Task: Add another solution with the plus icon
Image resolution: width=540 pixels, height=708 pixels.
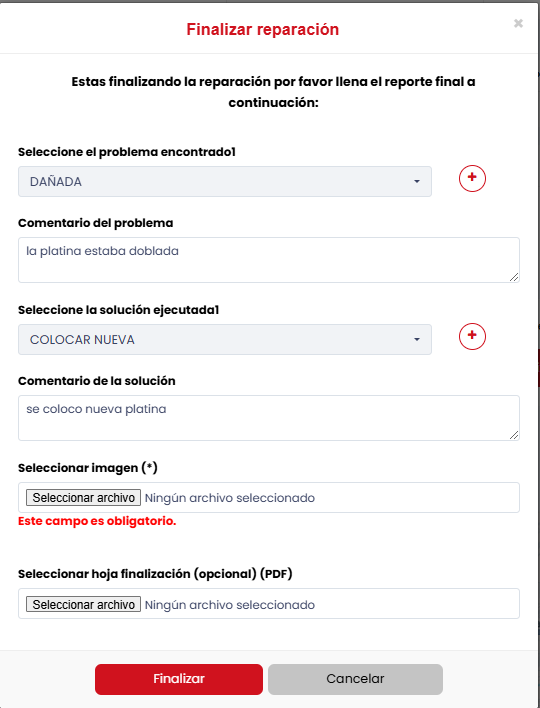Action: [472, 336]
